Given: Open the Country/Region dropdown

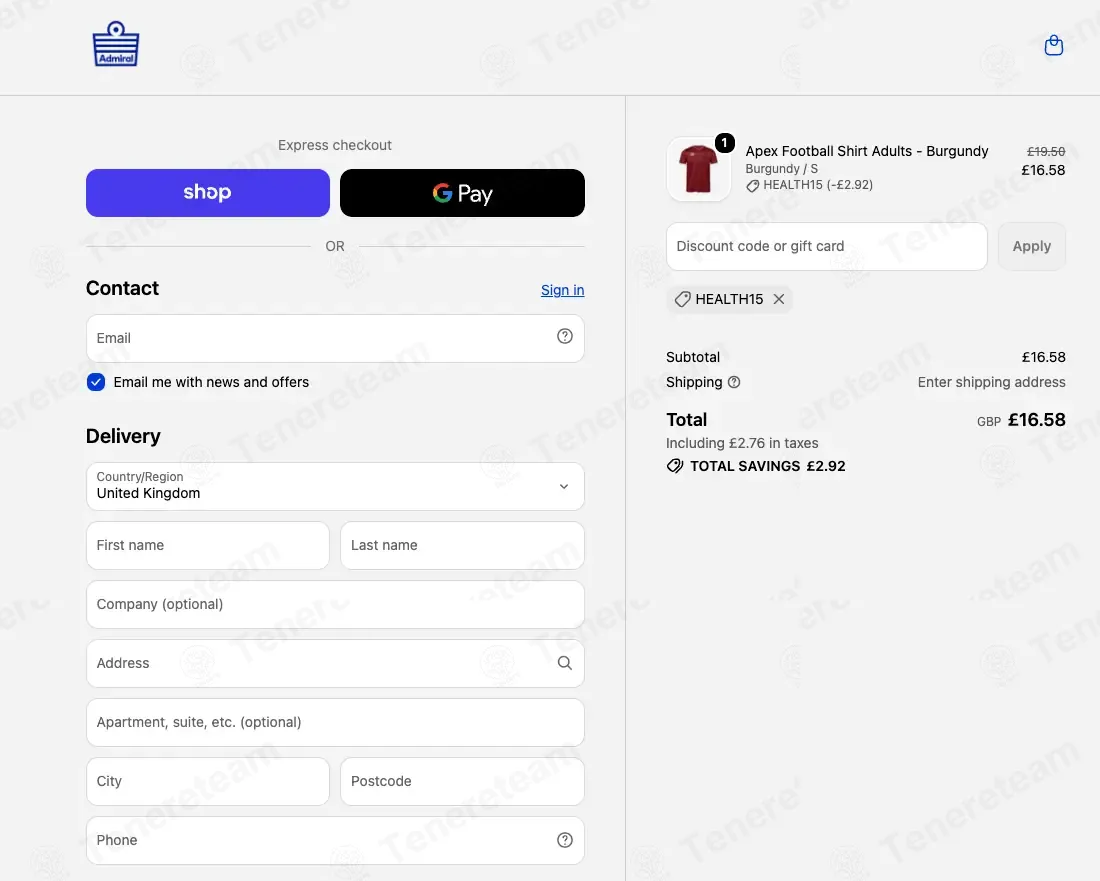Looking at the screenshot, I should click(x=335, y=487).
